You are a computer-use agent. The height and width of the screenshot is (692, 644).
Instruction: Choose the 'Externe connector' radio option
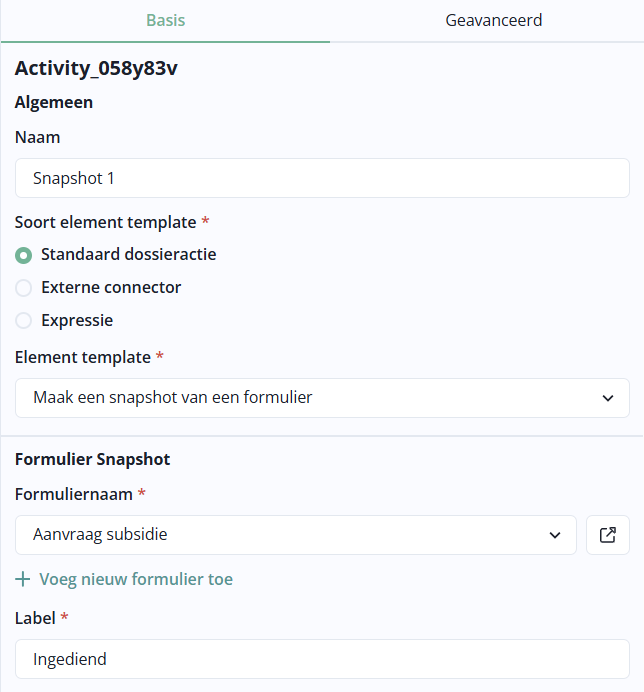pos(24,288)
